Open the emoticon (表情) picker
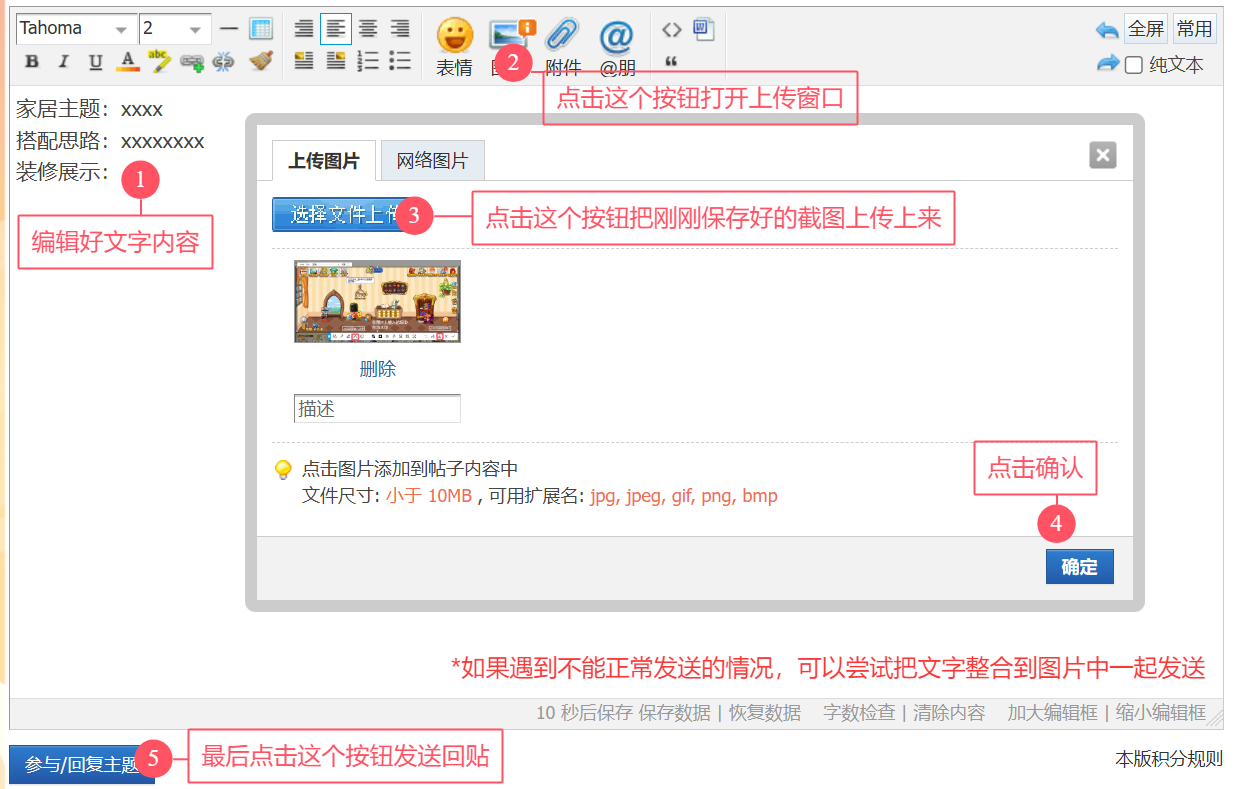The width and height of the screenshot is (1234, 789). click(454, 38)
